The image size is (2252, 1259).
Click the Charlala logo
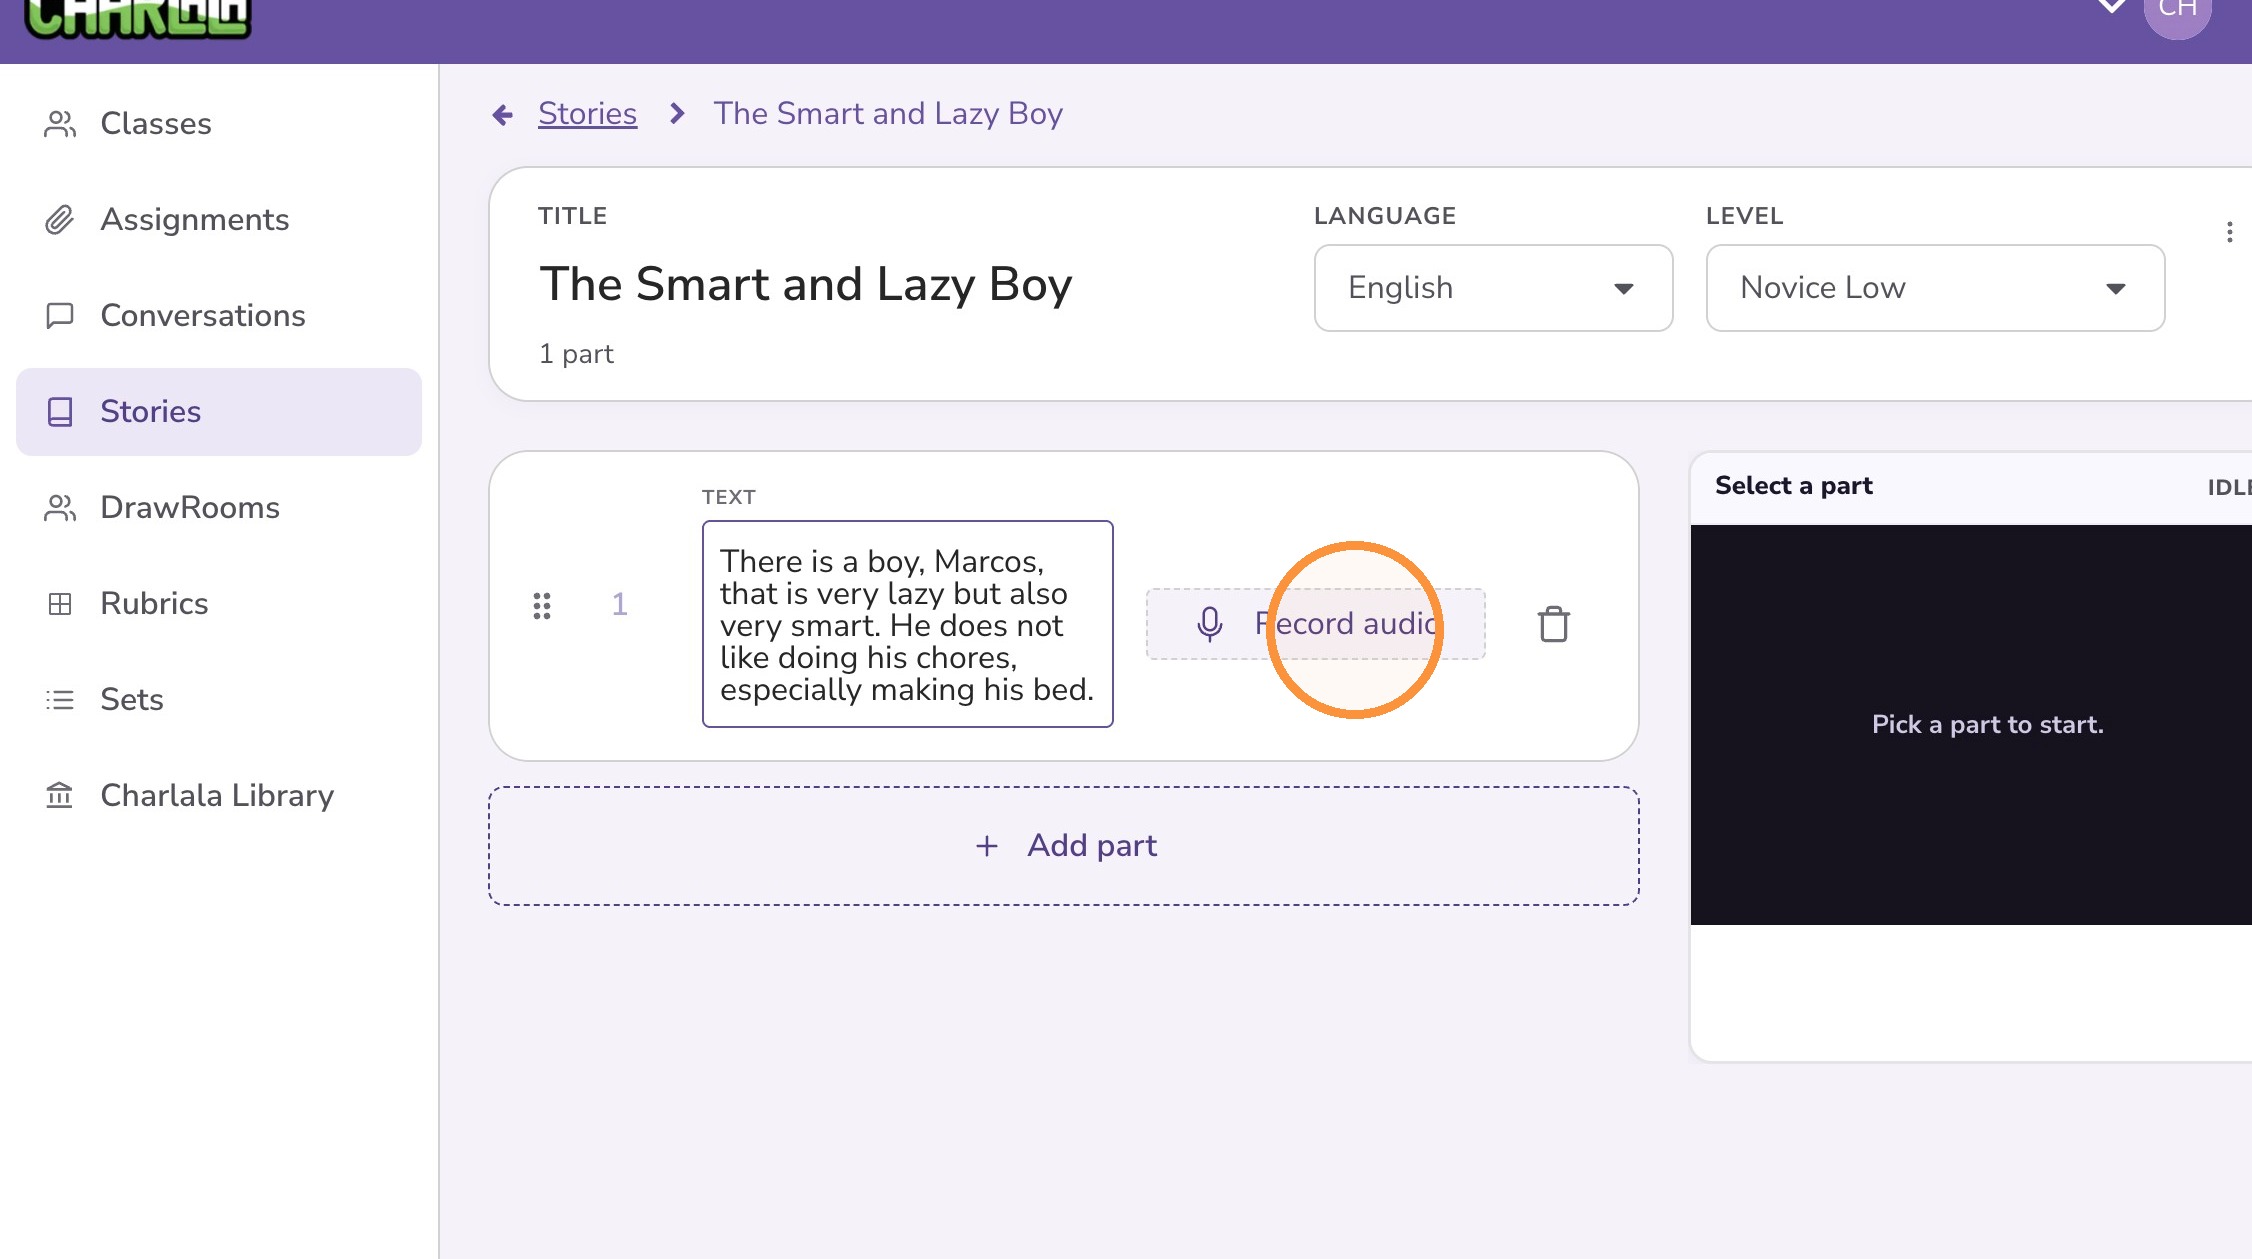point(138,18)
